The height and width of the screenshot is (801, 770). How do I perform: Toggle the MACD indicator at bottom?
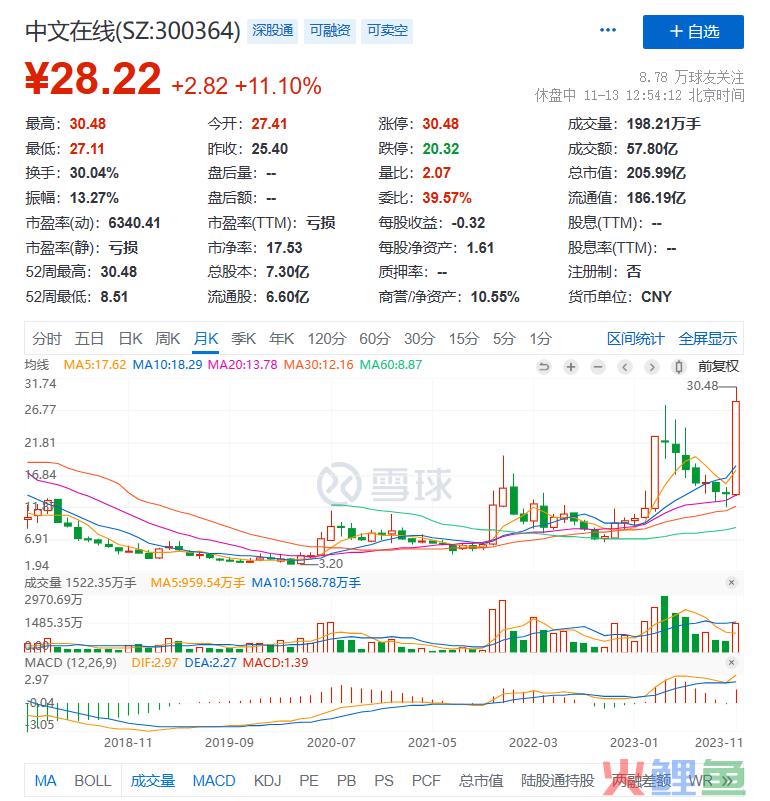(214, 781)
